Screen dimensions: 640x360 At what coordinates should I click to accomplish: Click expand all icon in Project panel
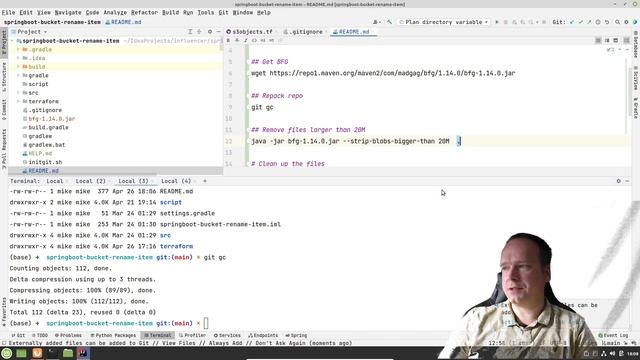[x=190, y=31]
